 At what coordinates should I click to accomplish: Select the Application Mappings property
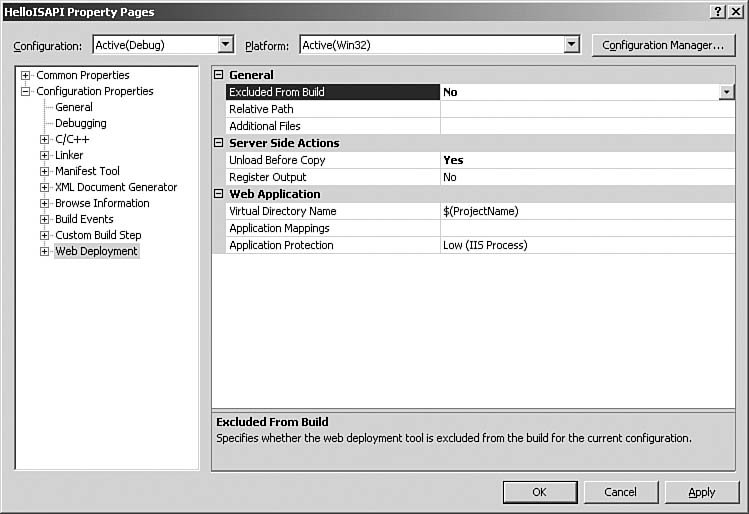[x=332, y=228]
